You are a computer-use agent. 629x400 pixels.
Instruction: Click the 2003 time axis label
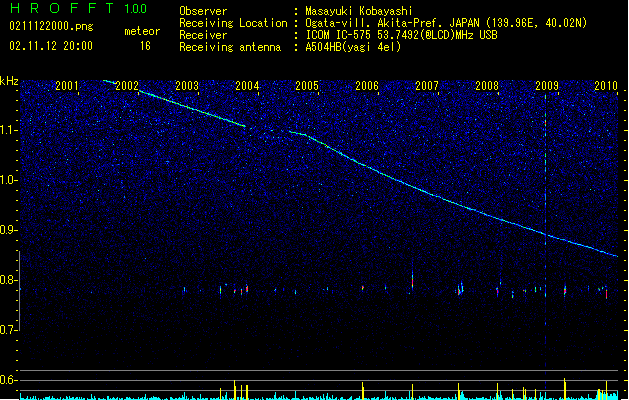pyautogui.click(x=187, y=85)
